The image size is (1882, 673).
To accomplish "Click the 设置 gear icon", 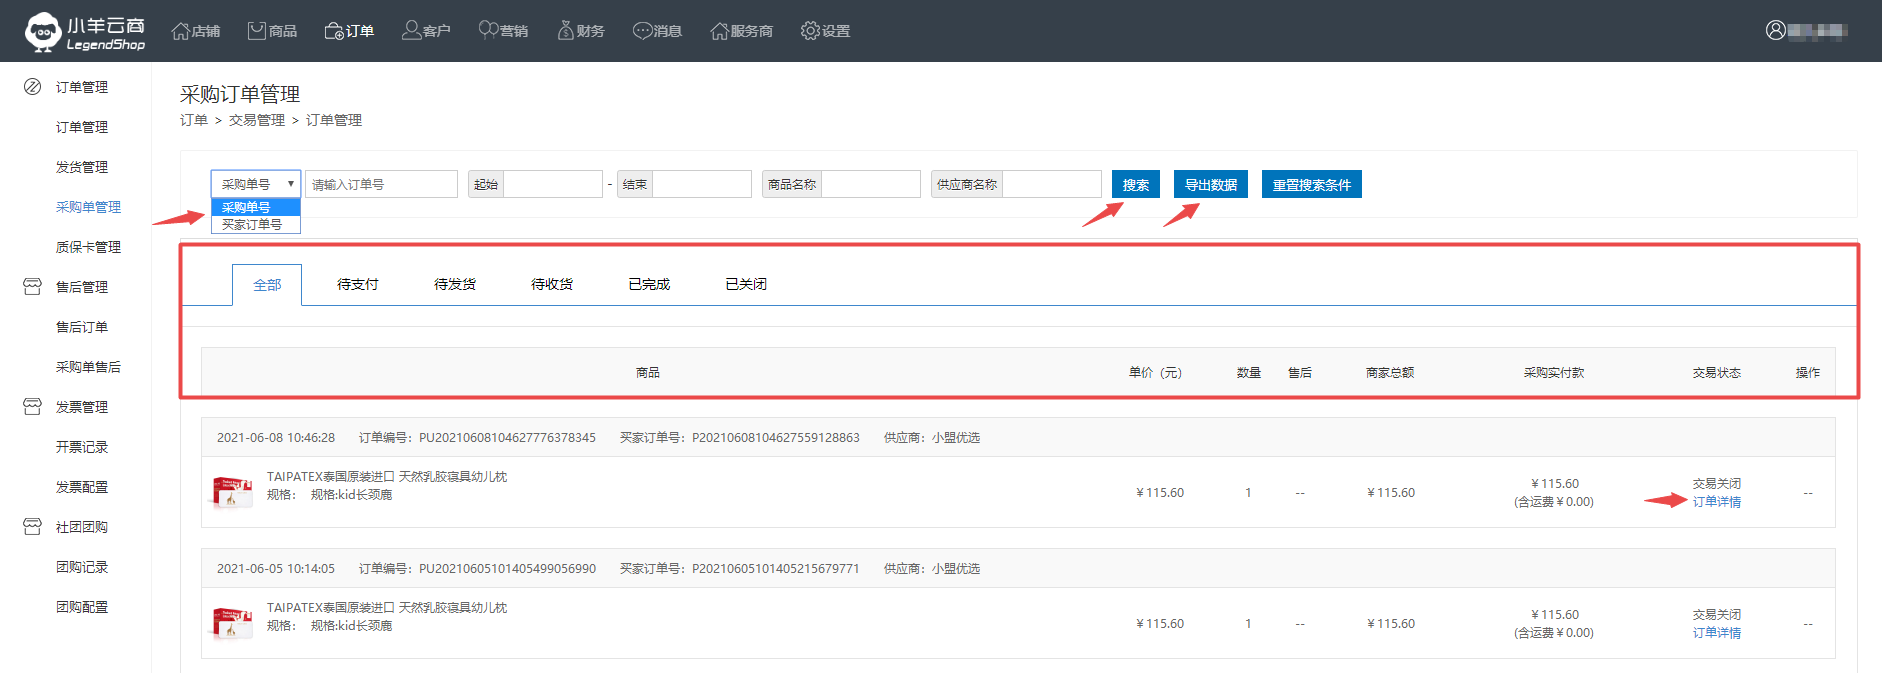I will [x=810, y=31].
